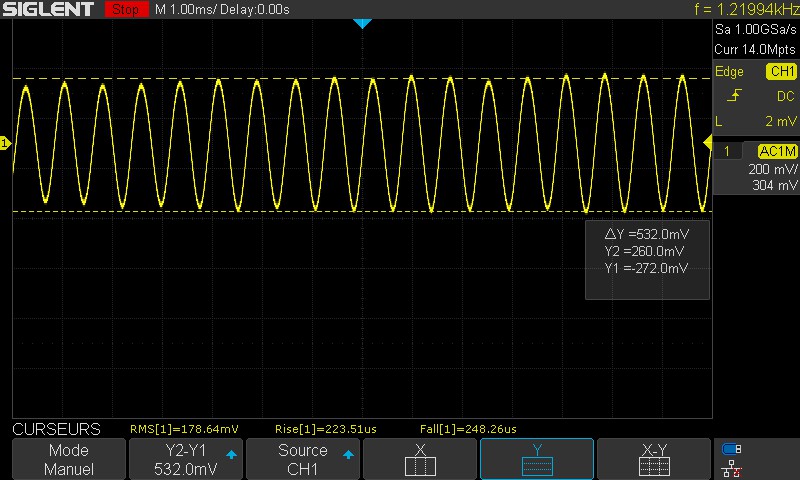Click the rising edge slope icon
The width and height of the screenshot is (800, 480).
pos(734,95)
